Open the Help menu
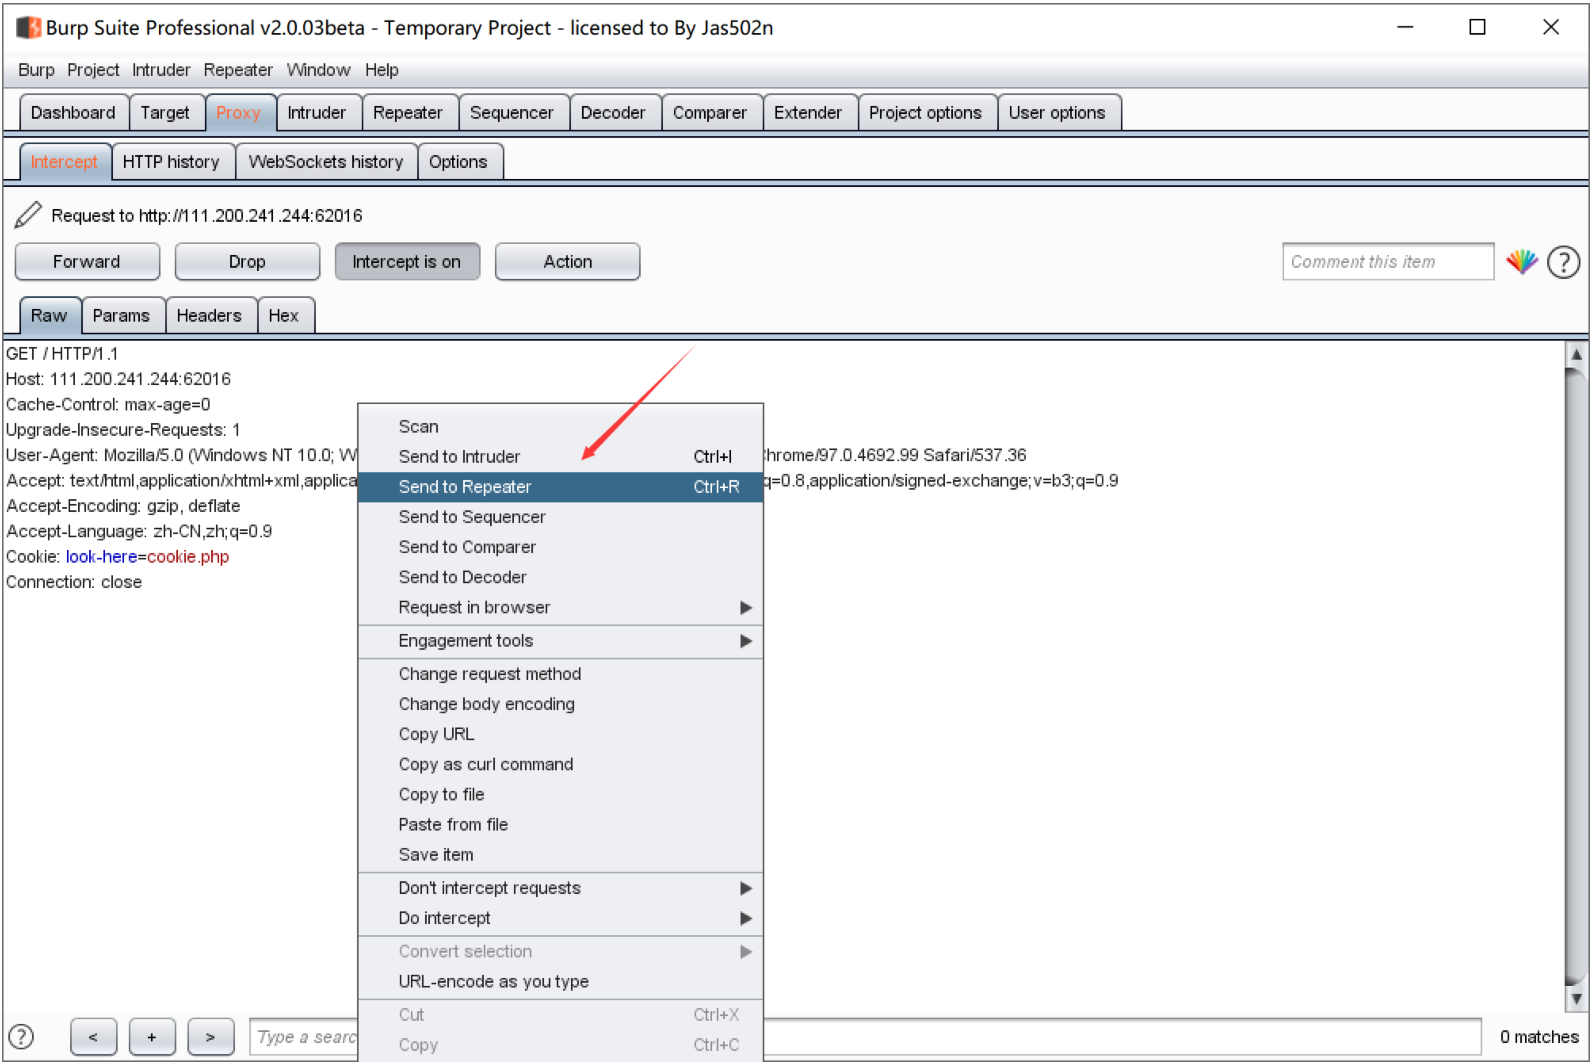 382,70
